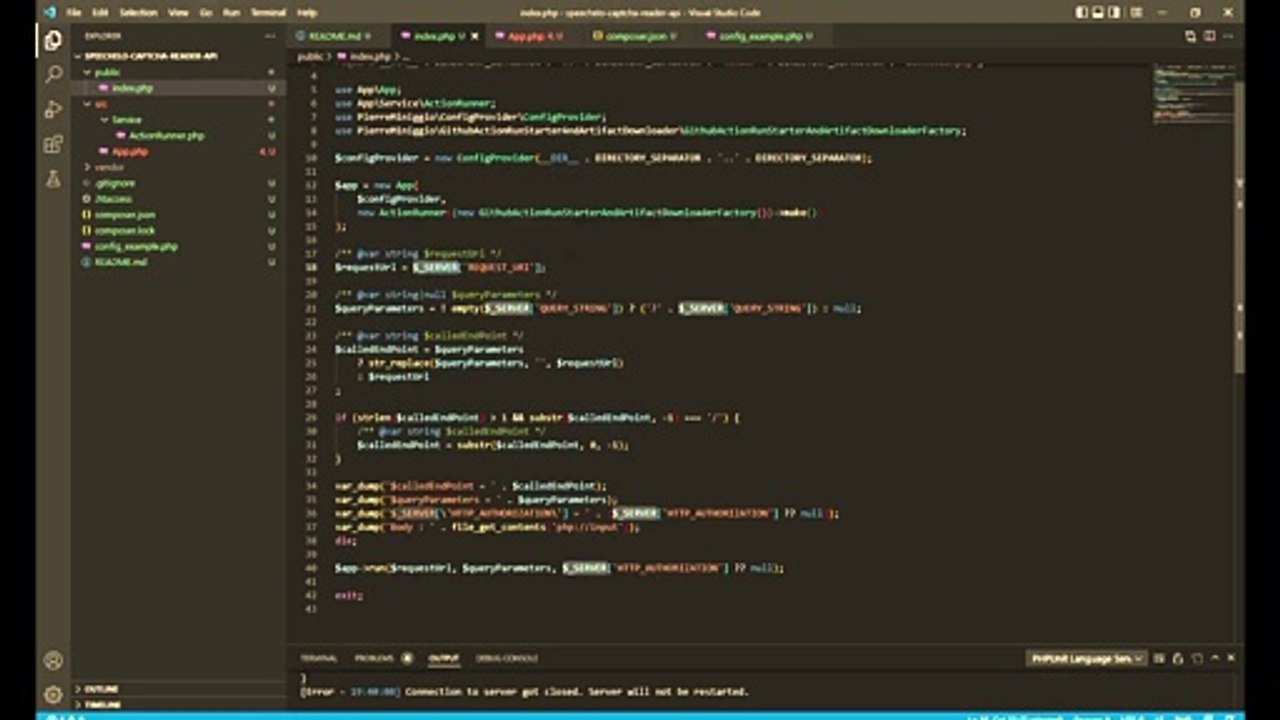Screen dimensions: 1280x720
Task: Open the Explorer view in activity bar
Action: 53,41
